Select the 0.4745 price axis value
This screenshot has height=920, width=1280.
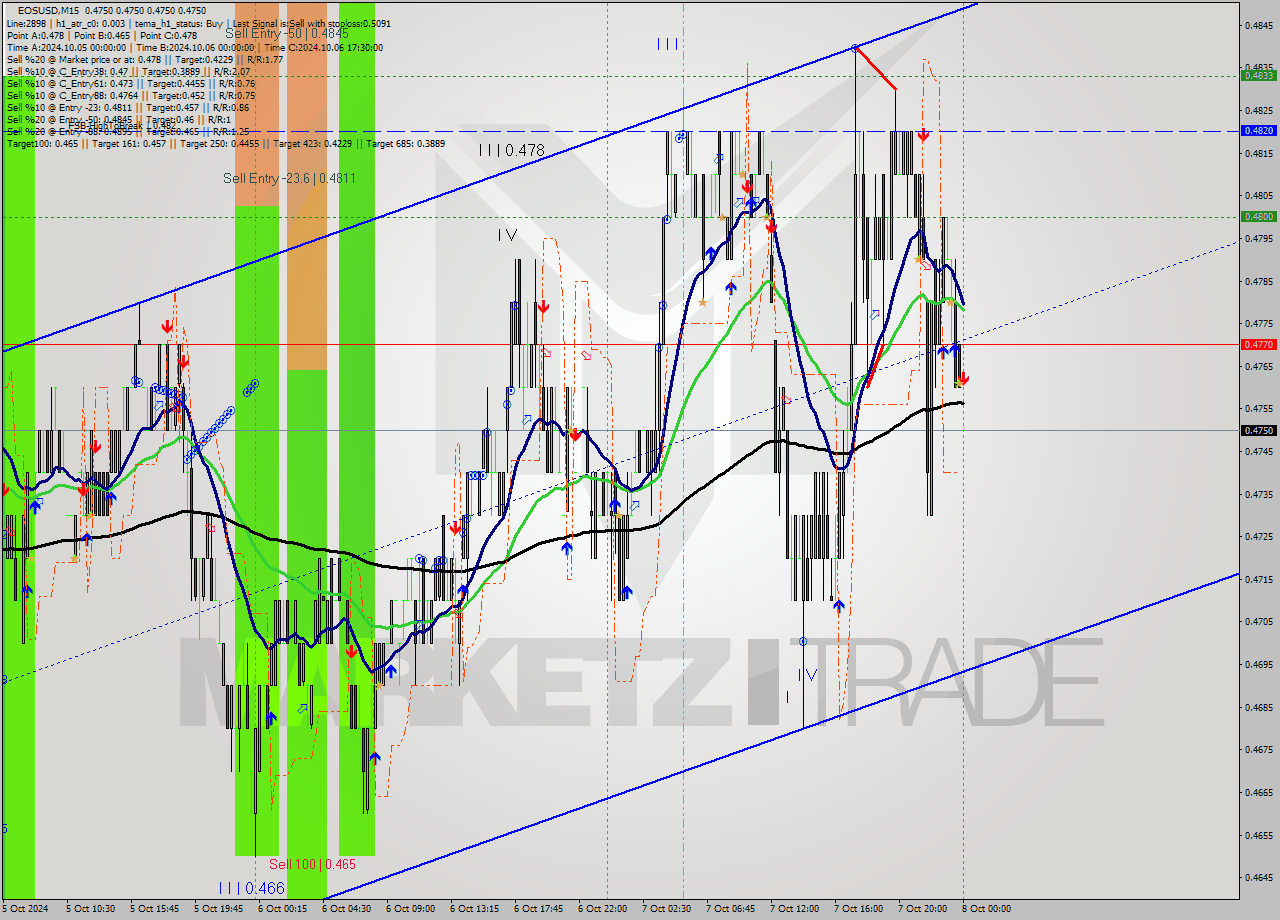[1258, 451]
